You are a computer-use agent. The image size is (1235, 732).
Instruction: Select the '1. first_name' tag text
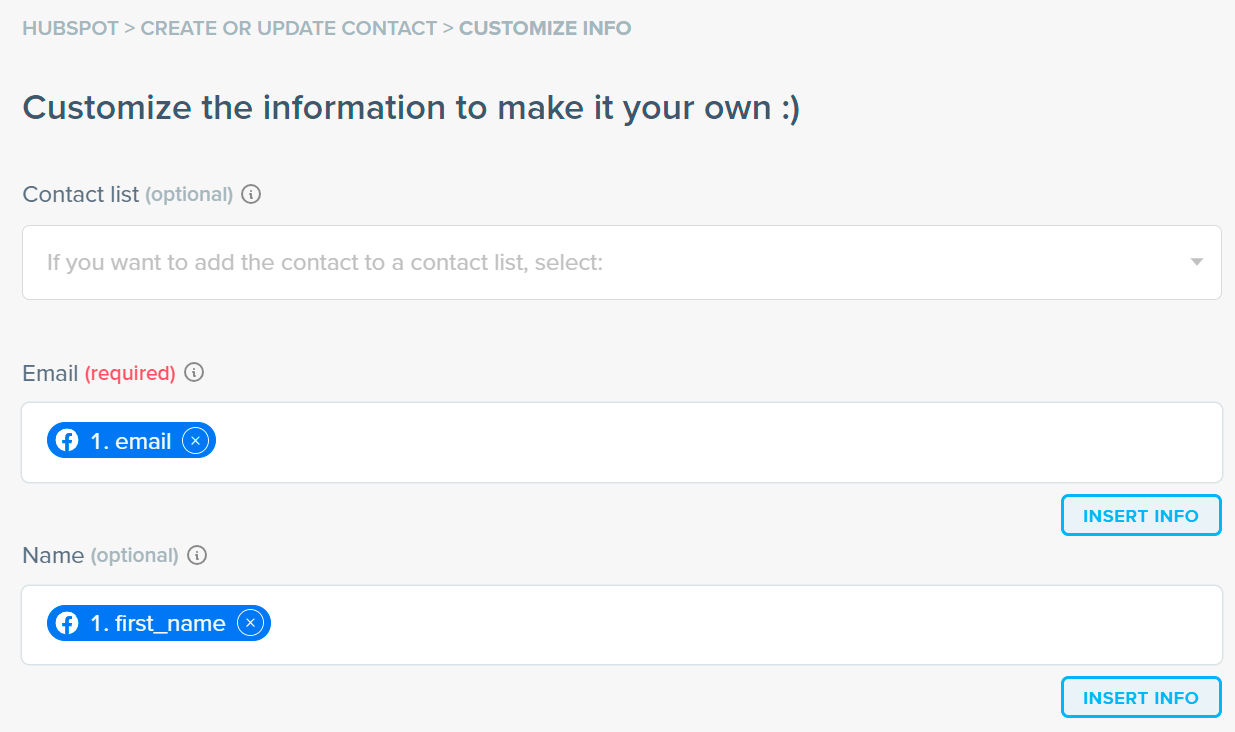(158, 624)
